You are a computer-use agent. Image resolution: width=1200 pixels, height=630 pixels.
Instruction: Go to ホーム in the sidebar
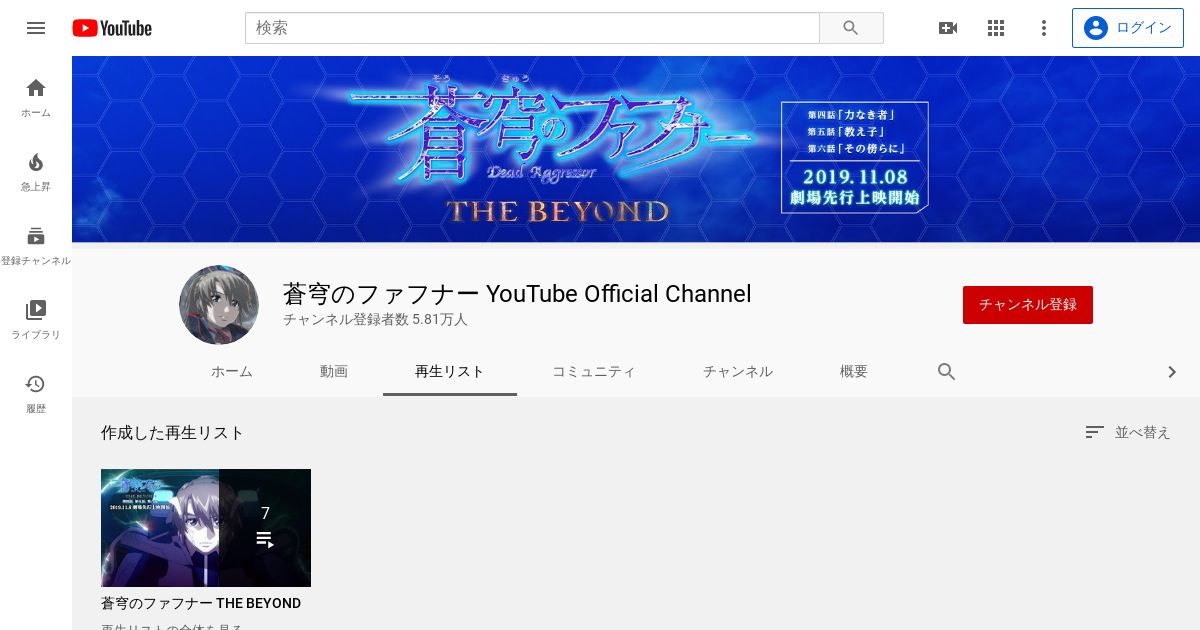[x=36, y=98]
